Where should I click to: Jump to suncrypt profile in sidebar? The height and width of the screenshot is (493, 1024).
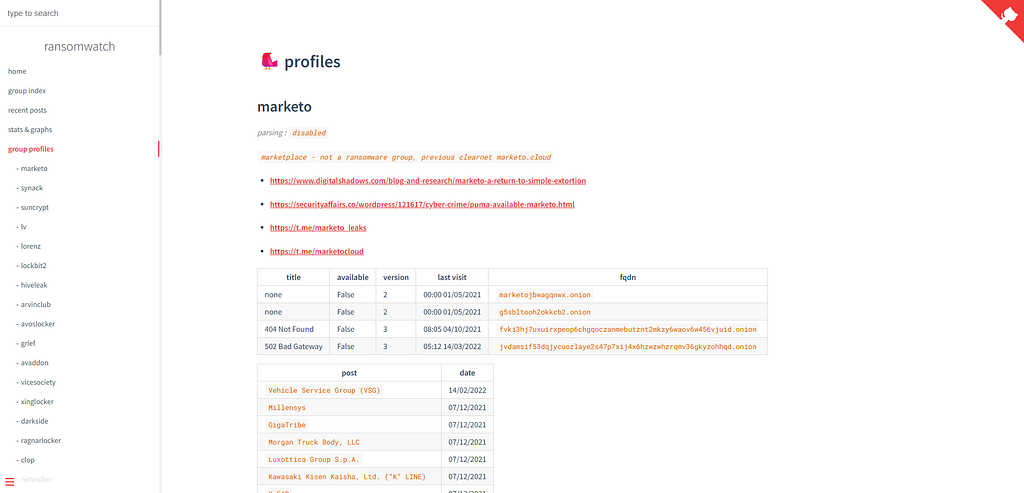click(33, 207)
